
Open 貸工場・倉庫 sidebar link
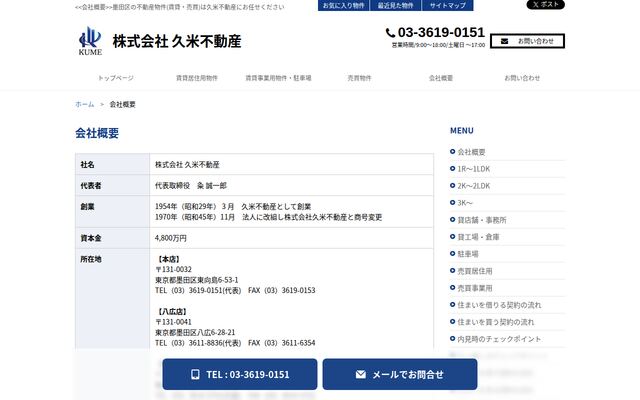(x=478, y=237)
